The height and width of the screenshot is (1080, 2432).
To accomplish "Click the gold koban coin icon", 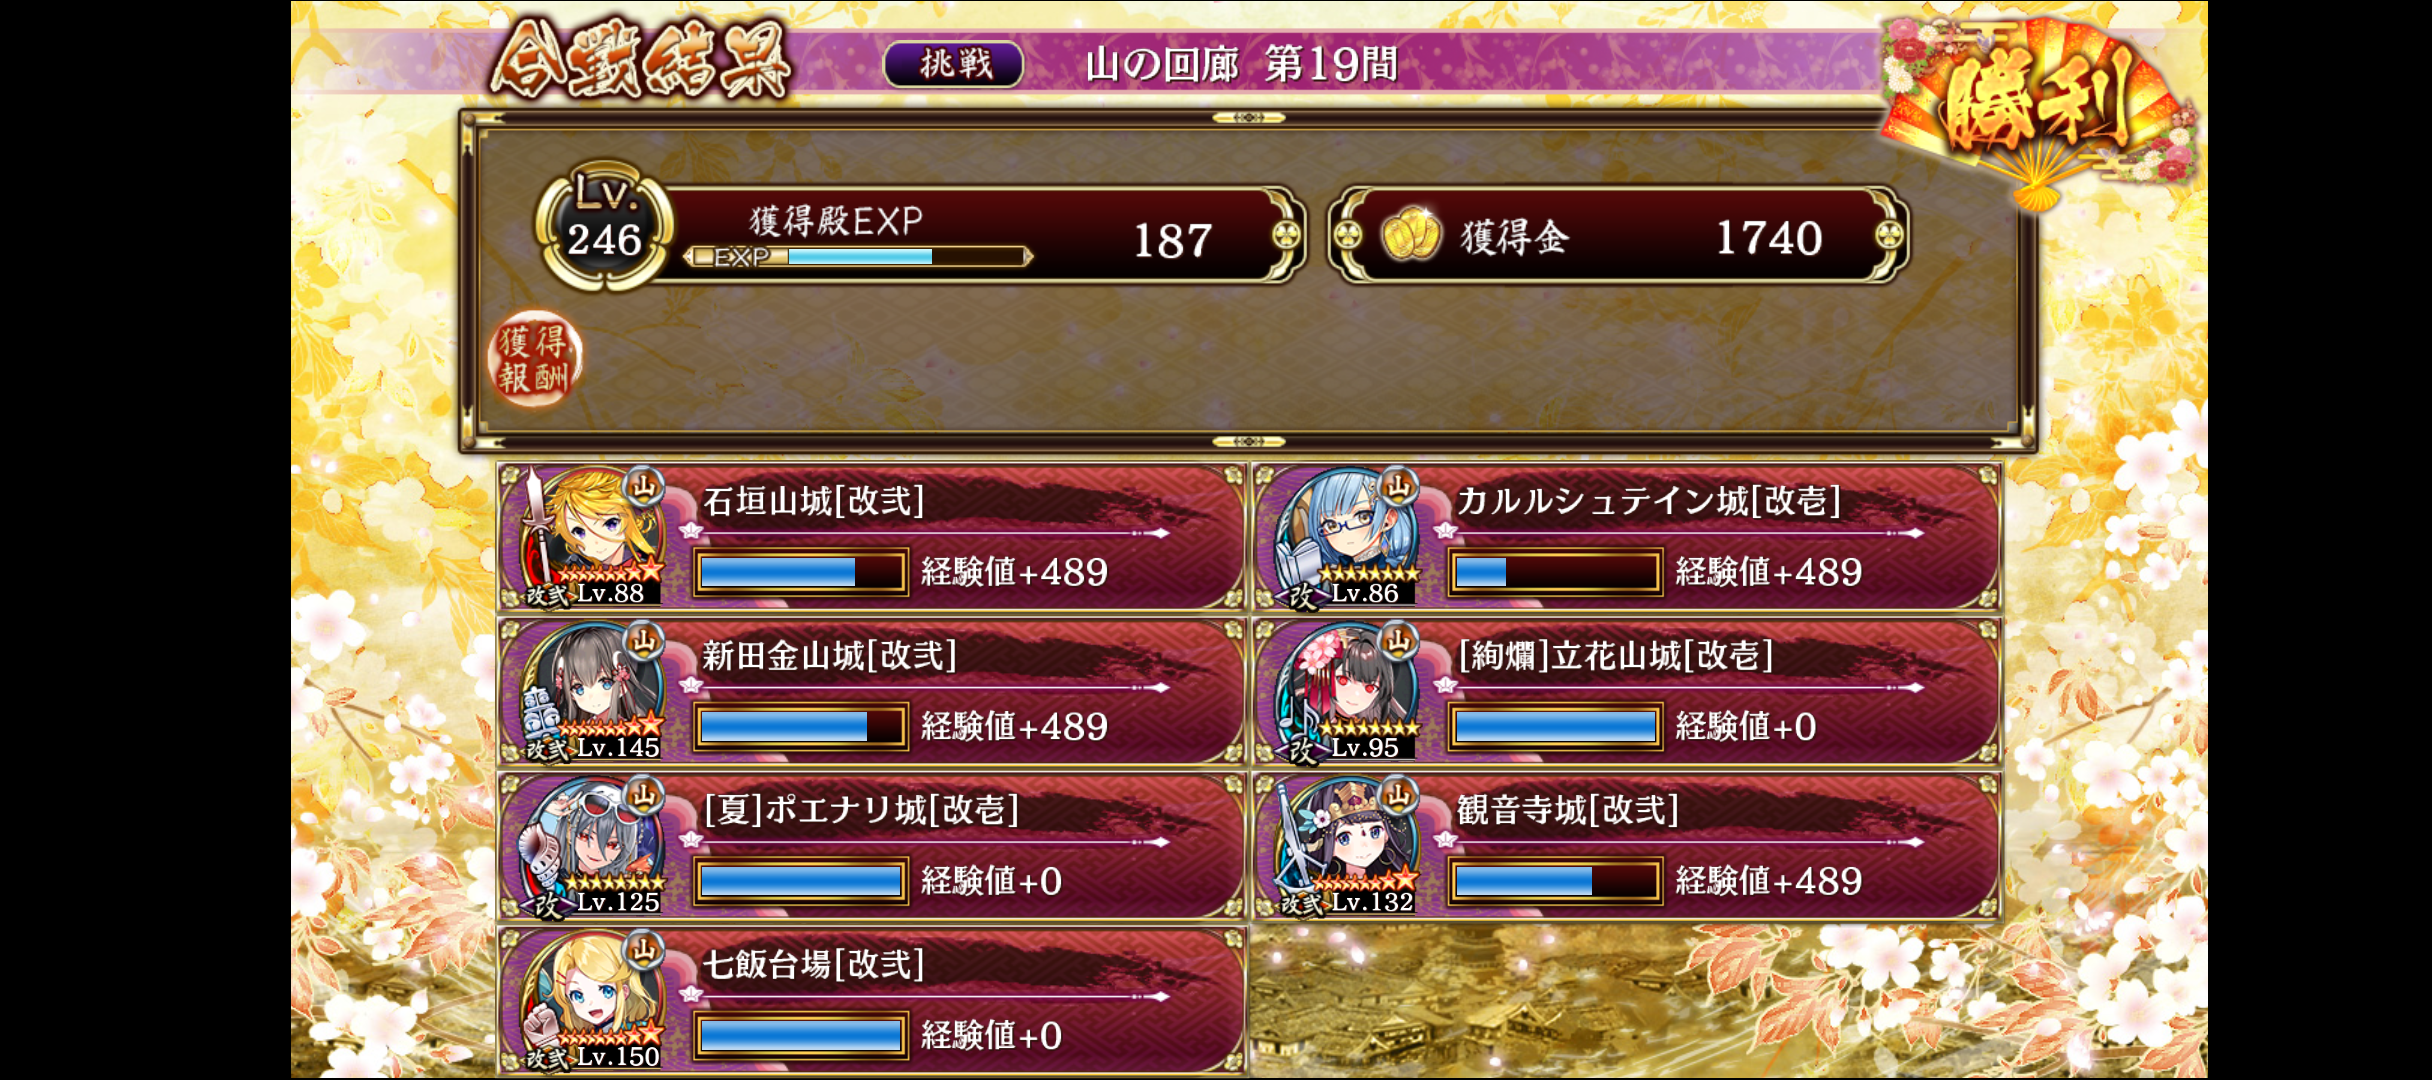I will (1411, 235).
